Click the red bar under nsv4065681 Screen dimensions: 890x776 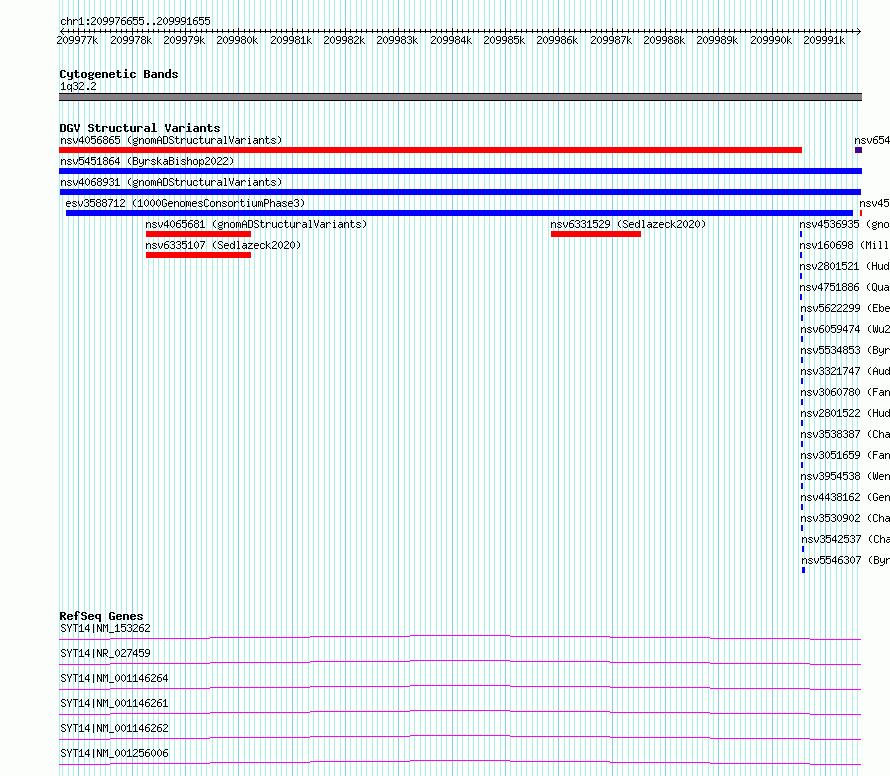click(x=198, y=234)
